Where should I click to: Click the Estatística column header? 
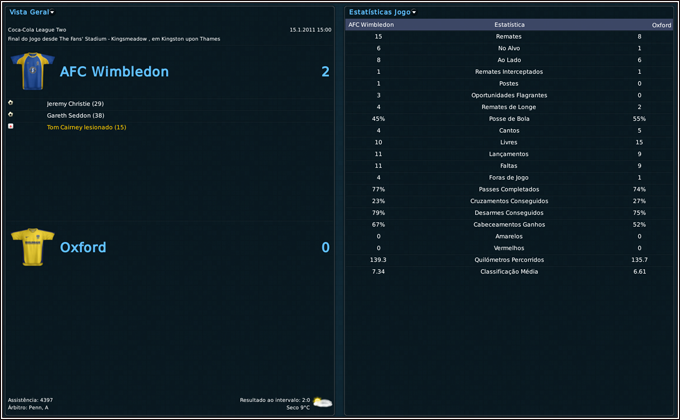point(509,24)
